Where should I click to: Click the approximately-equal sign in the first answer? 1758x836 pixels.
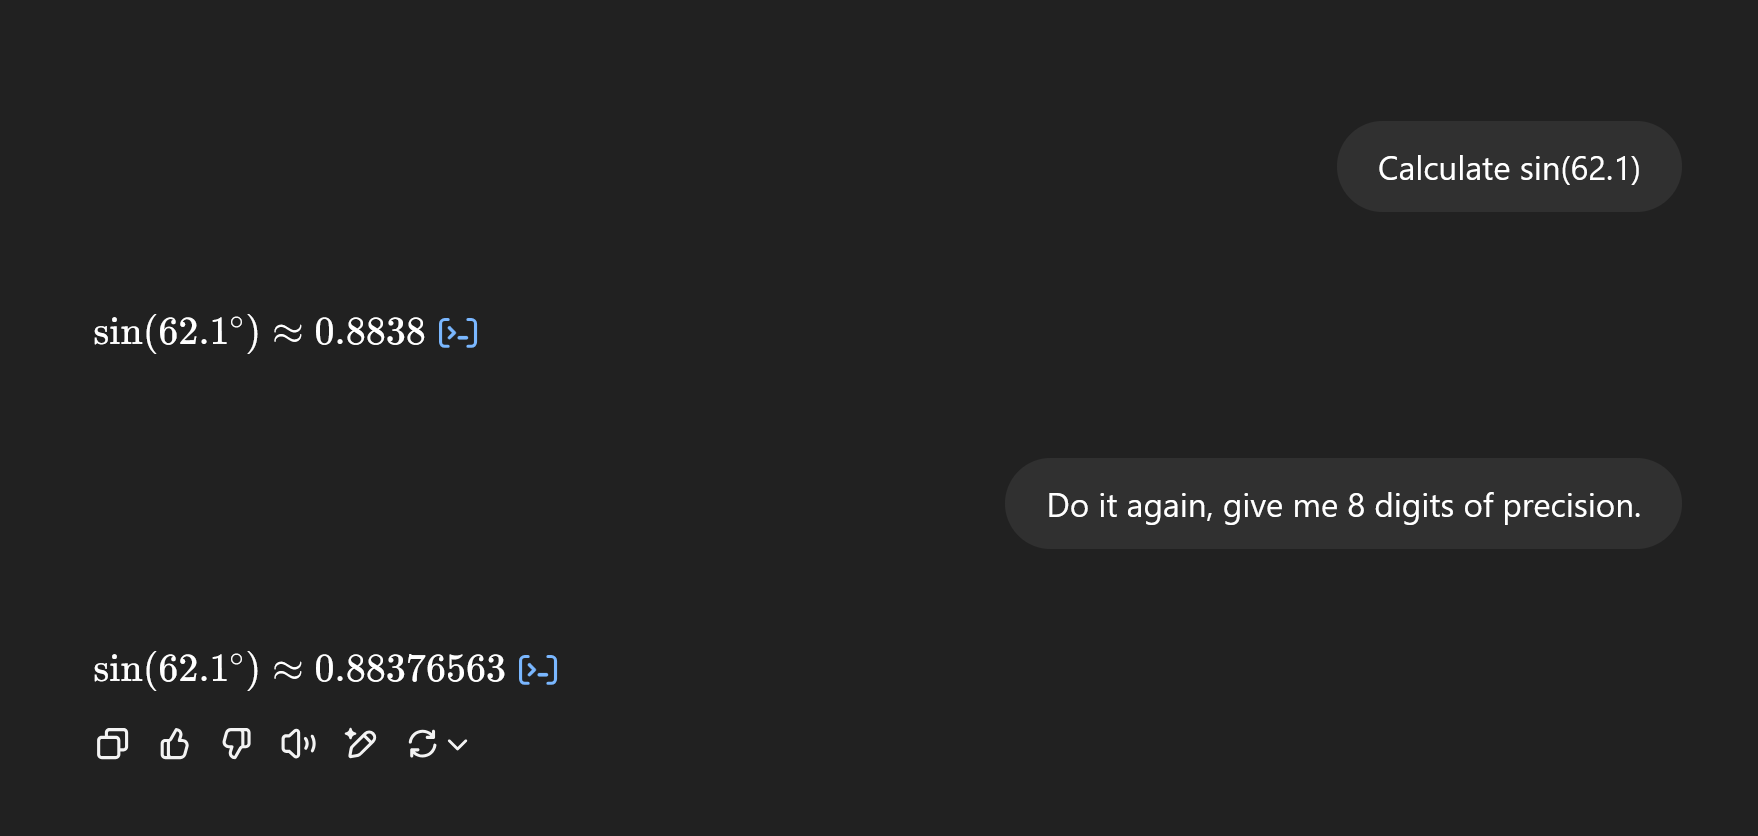coord(287,334)
